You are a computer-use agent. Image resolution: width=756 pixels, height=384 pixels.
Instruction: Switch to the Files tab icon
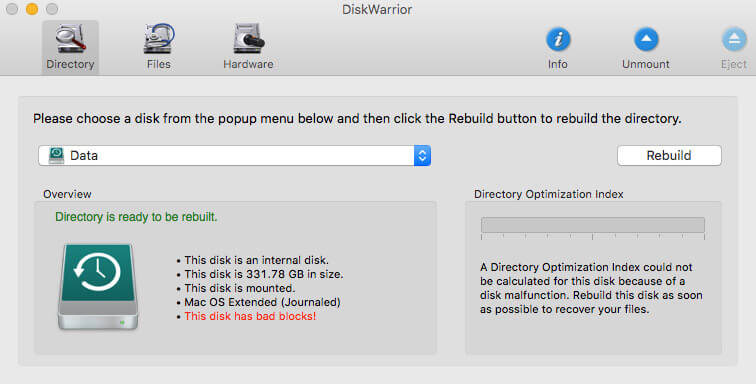pyautogui.click(x=159, y=38)
